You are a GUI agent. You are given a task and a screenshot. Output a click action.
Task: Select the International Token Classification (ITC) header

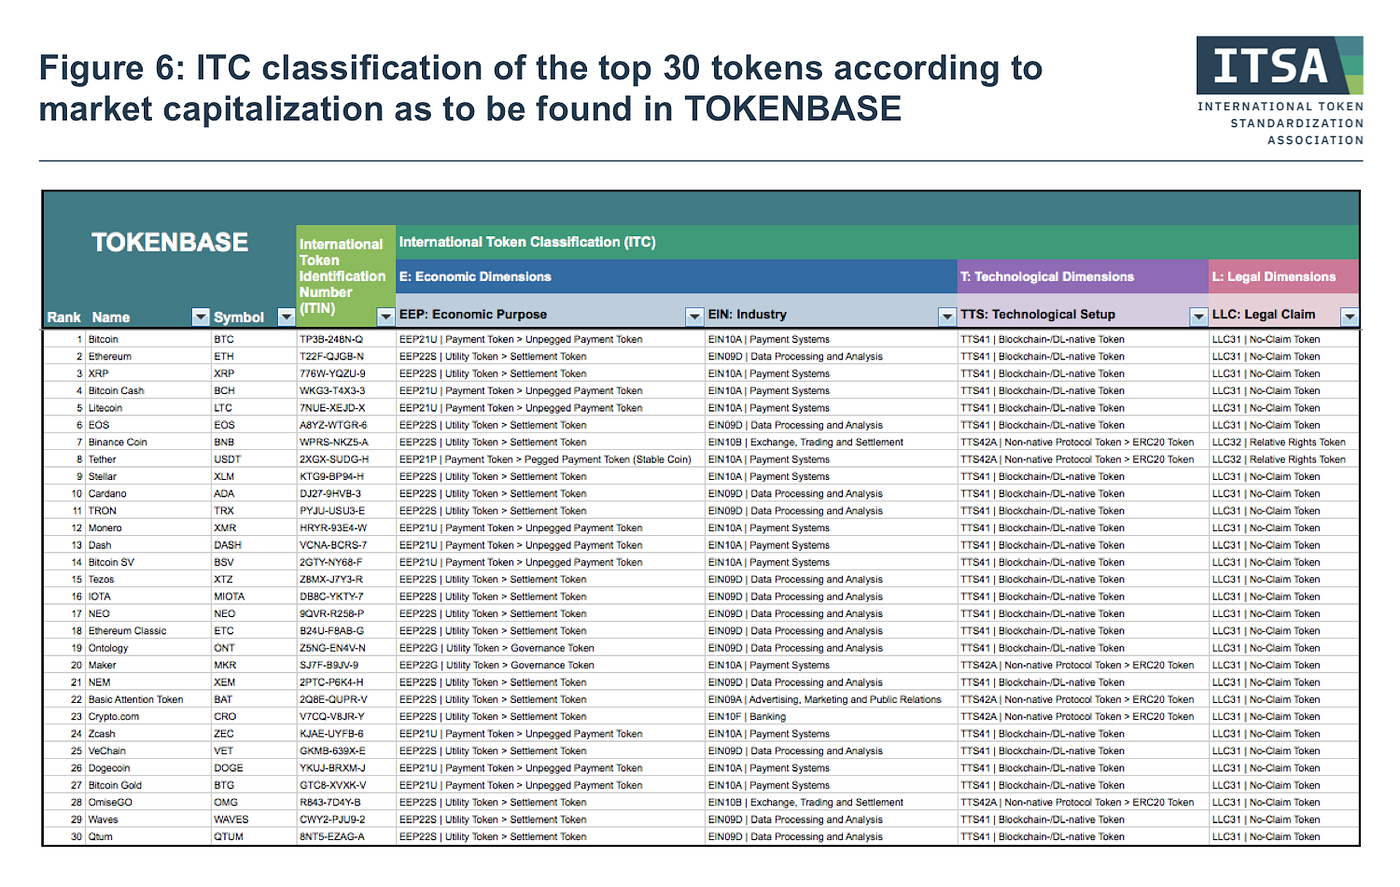528,242
